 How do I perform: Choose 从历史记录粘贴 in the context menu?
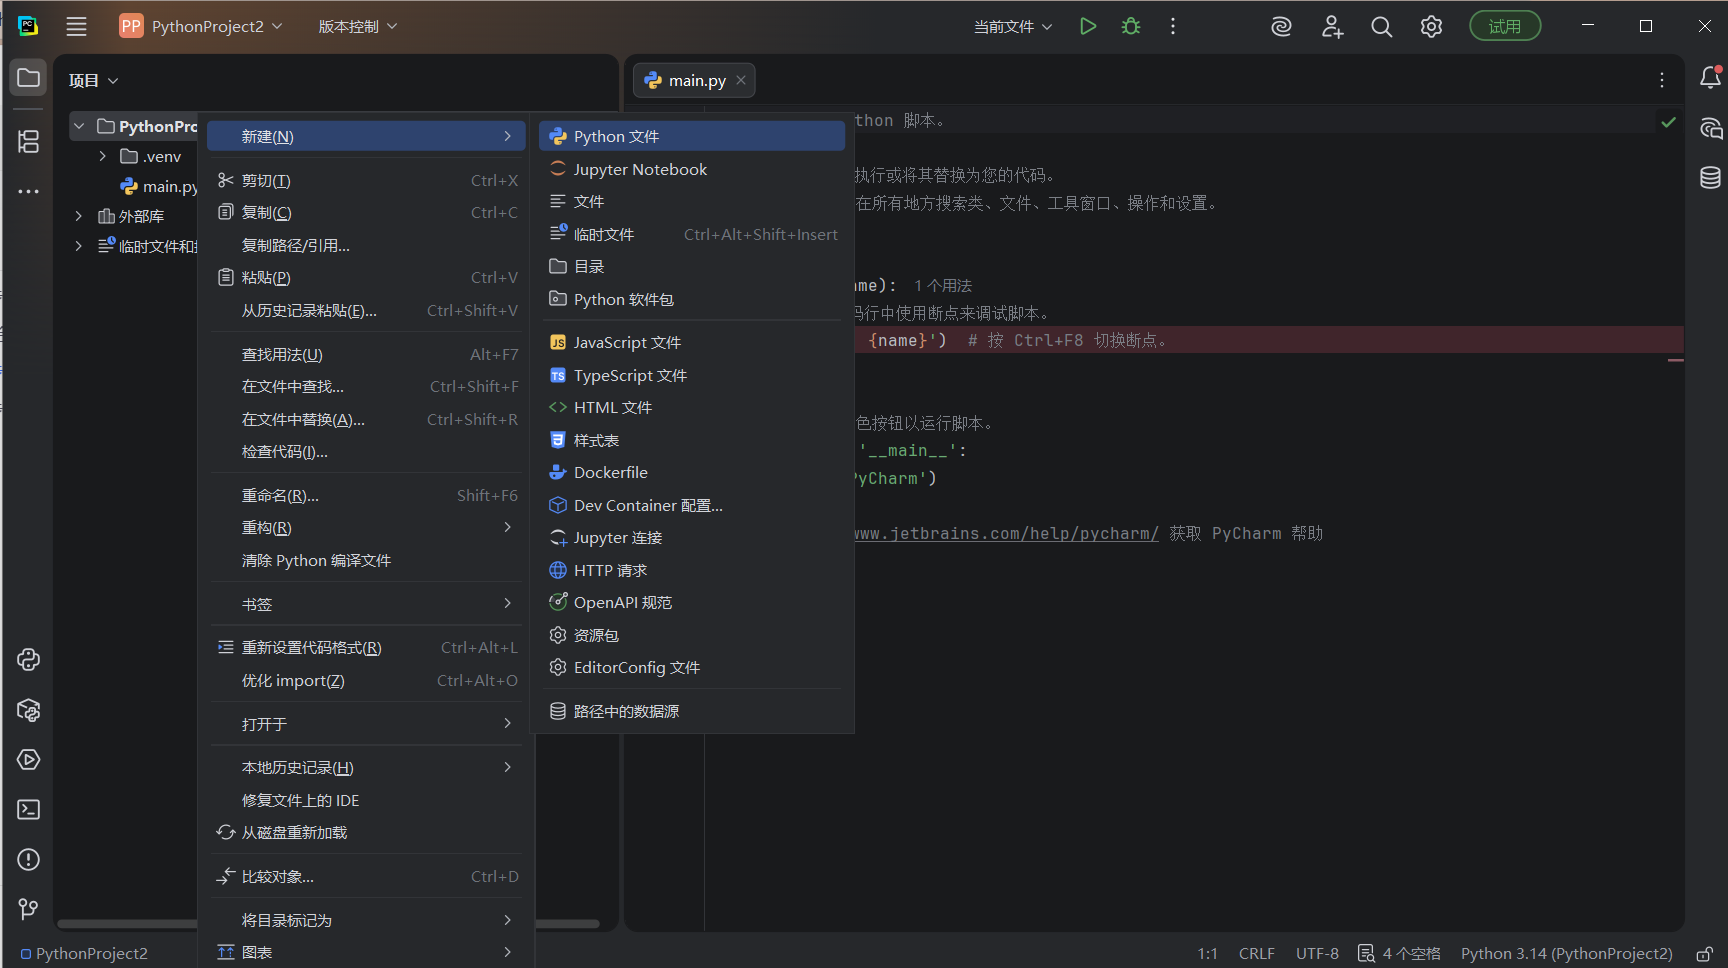point(306,310)
